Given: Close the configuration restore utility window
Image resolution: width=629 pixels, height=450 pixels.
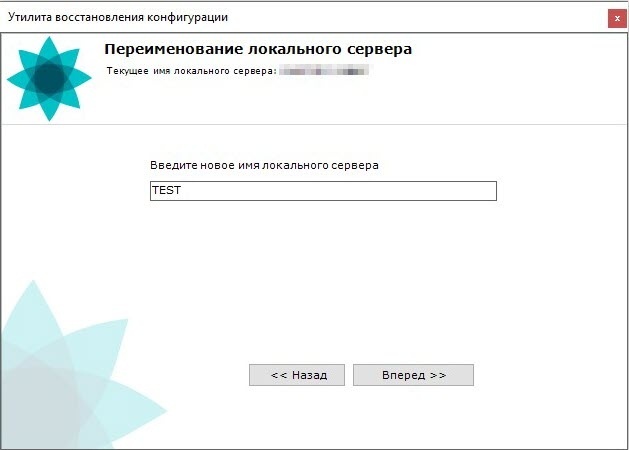Looking at the screenshot, I should pyautogui.click(x=617, y=18).
